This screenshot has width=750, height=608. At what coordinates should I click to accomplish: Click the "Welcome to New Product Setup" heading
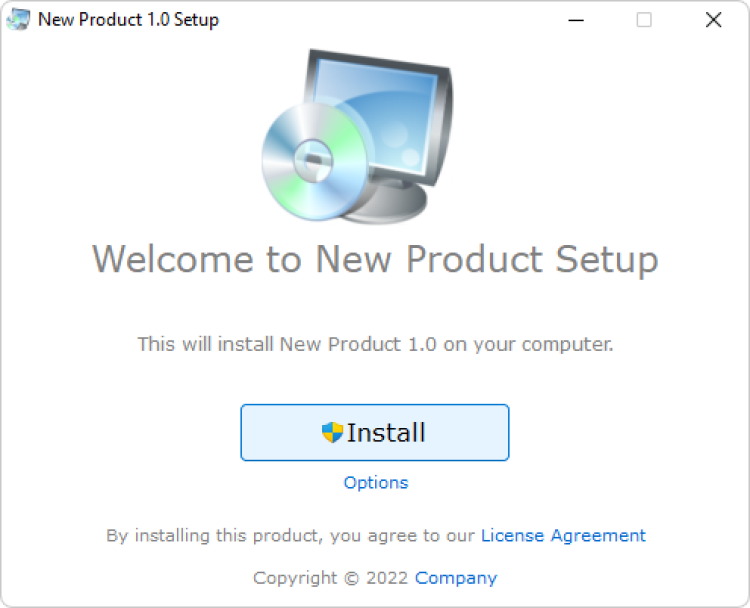375,259
